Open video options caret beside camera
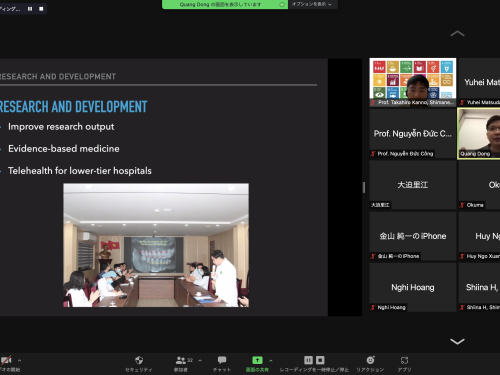 [x=19, y=360]
